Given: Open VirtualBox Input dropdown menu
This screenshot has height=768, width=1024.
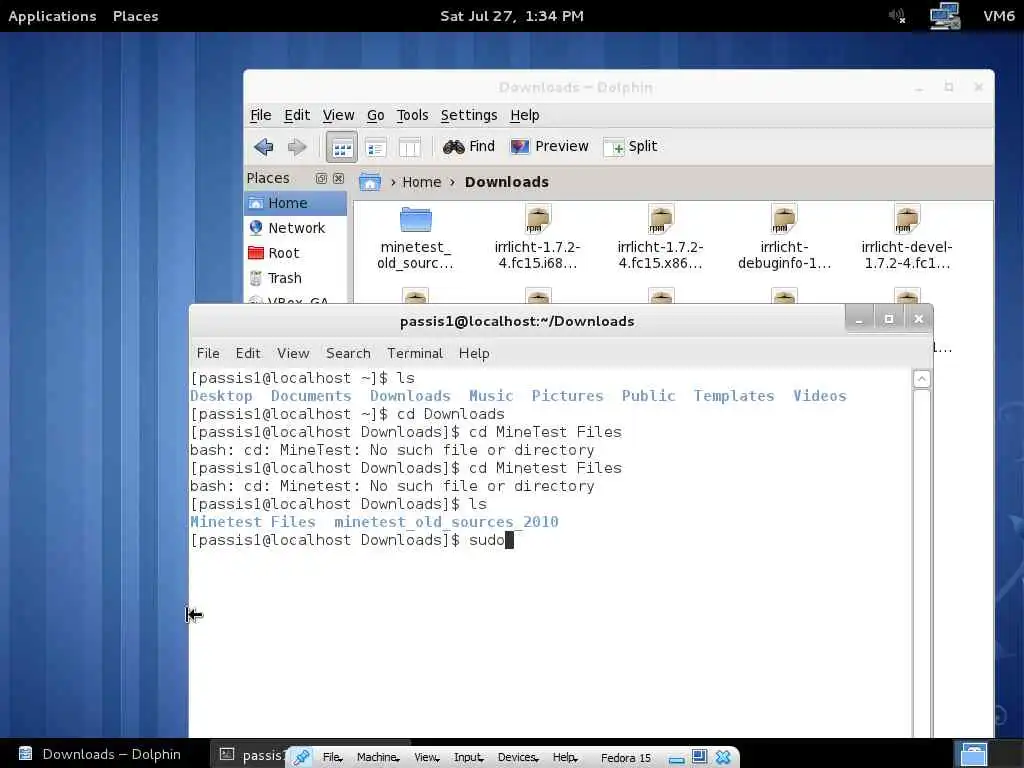Looking at the screenshot, I should 468,758.
